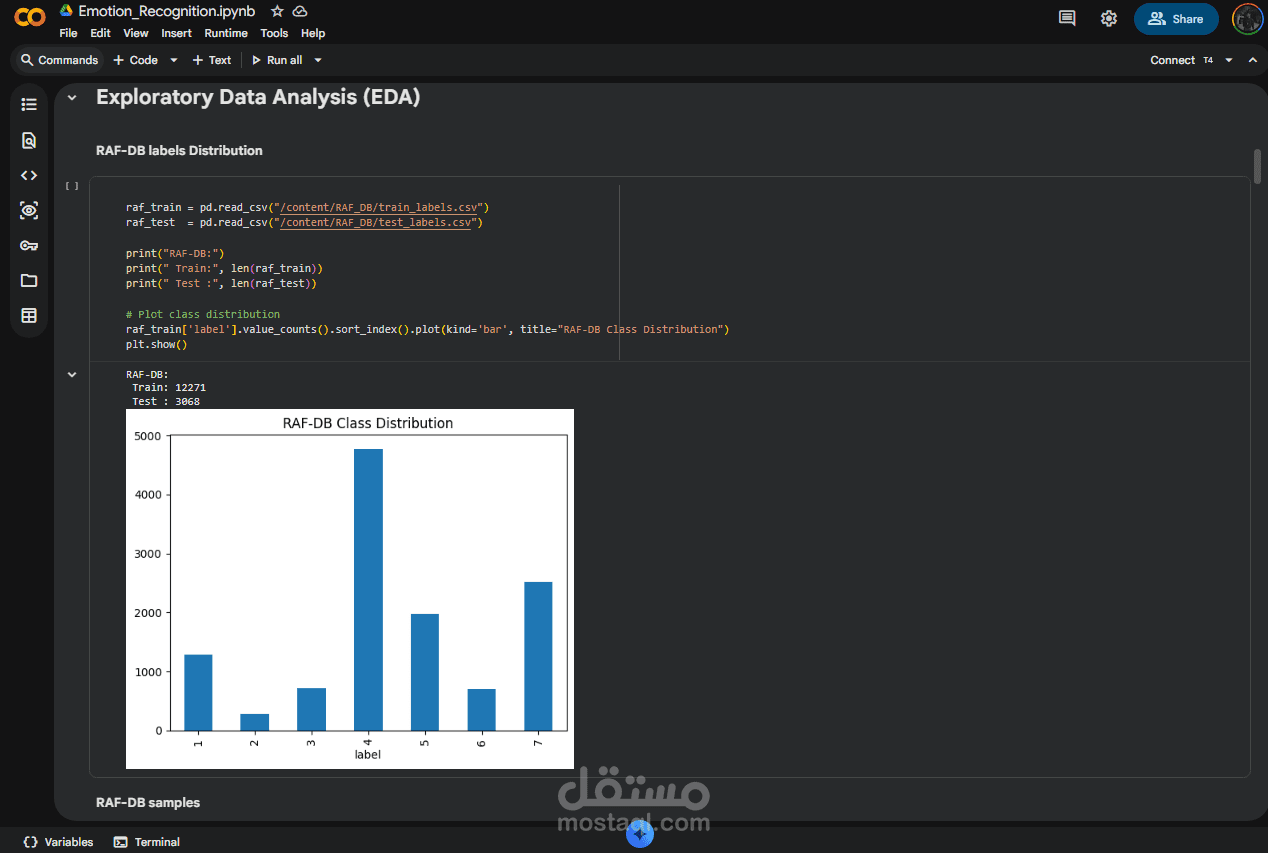Open the Tools menu
1268x853 pixels.
[274, 33]
